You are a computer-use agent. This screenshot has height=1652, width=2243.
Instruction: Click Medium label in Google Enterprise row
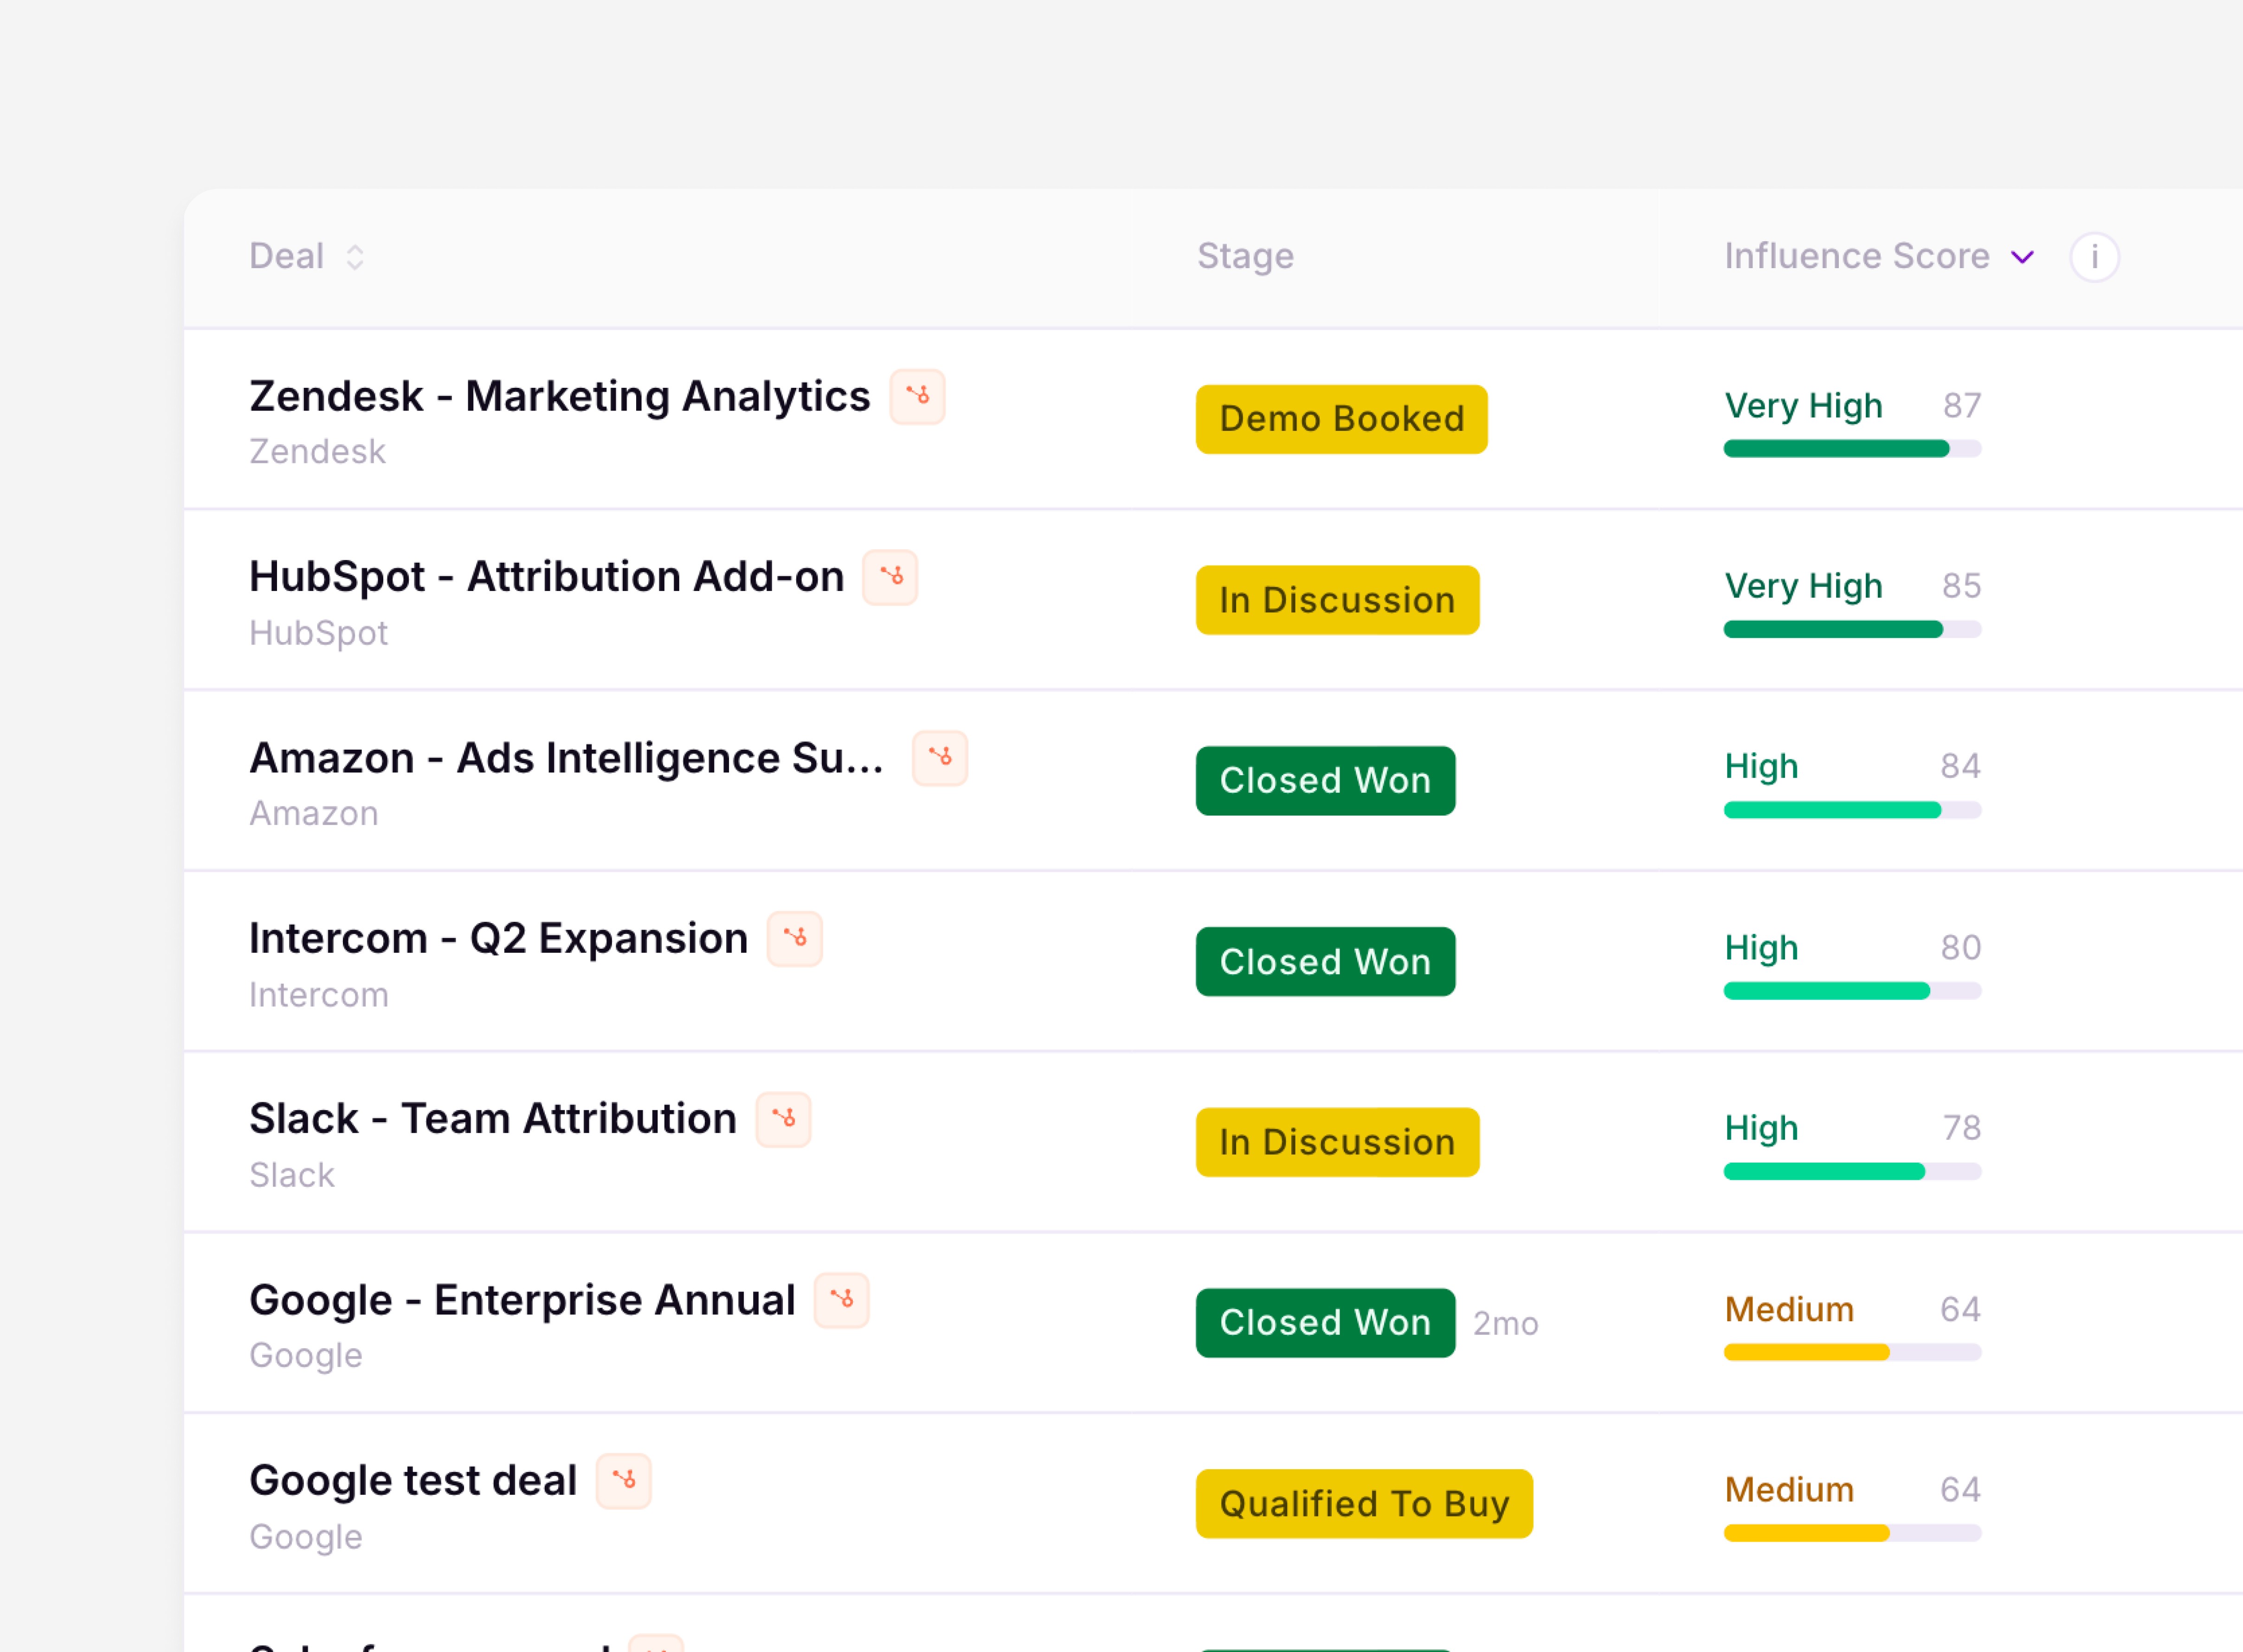[x=1789, y=1309]
